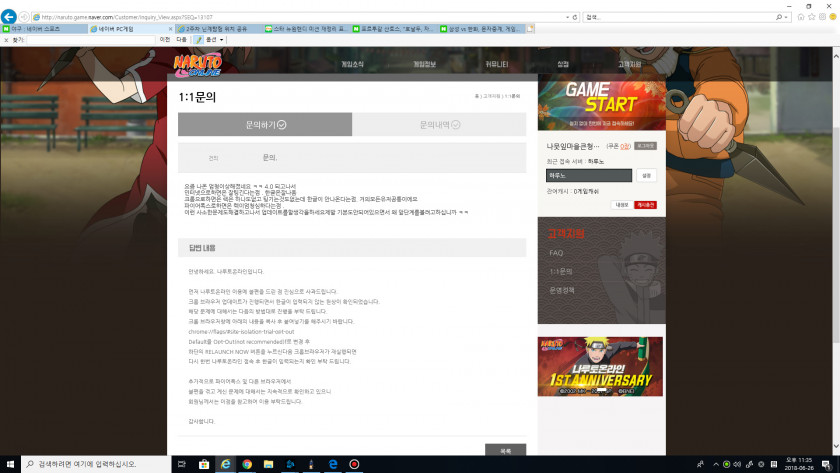The width and height of the screenshot is (840, 473).
Task: Click the 목록 list button
Action: [x=505, y=451]
